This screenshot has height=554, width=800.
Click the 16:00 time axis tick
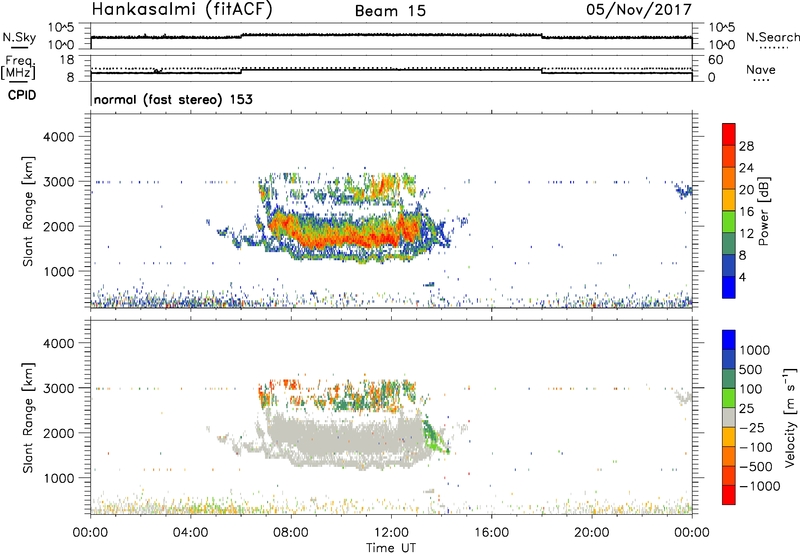tap(491, 533)
